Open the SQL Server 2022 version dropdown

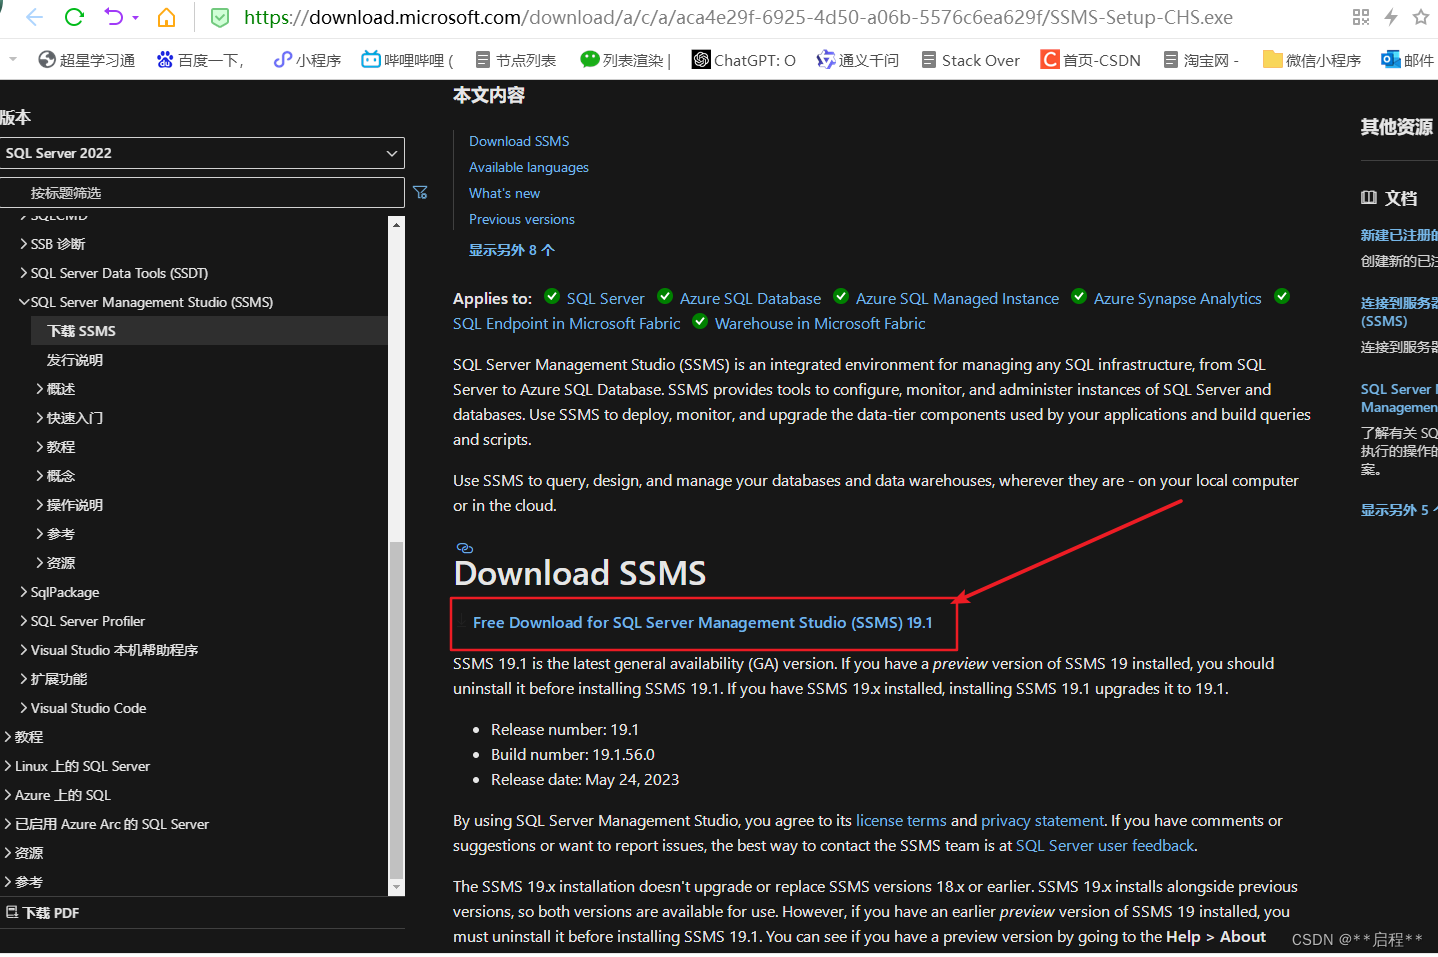tap(202, 153)
